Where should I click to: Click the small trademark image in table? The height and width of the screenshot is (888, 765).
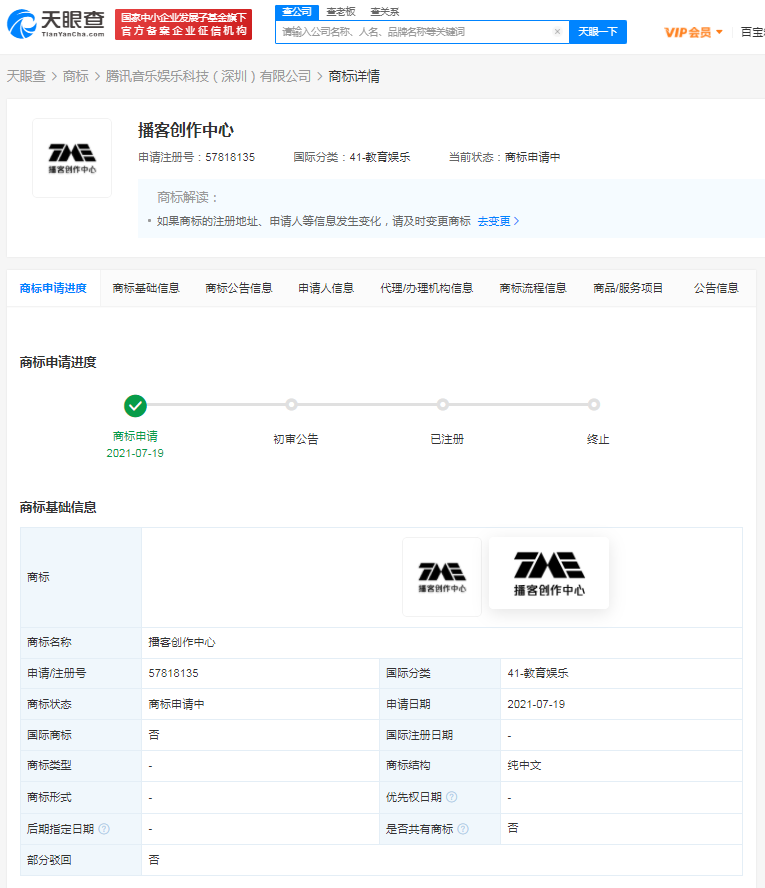[442, 577]
